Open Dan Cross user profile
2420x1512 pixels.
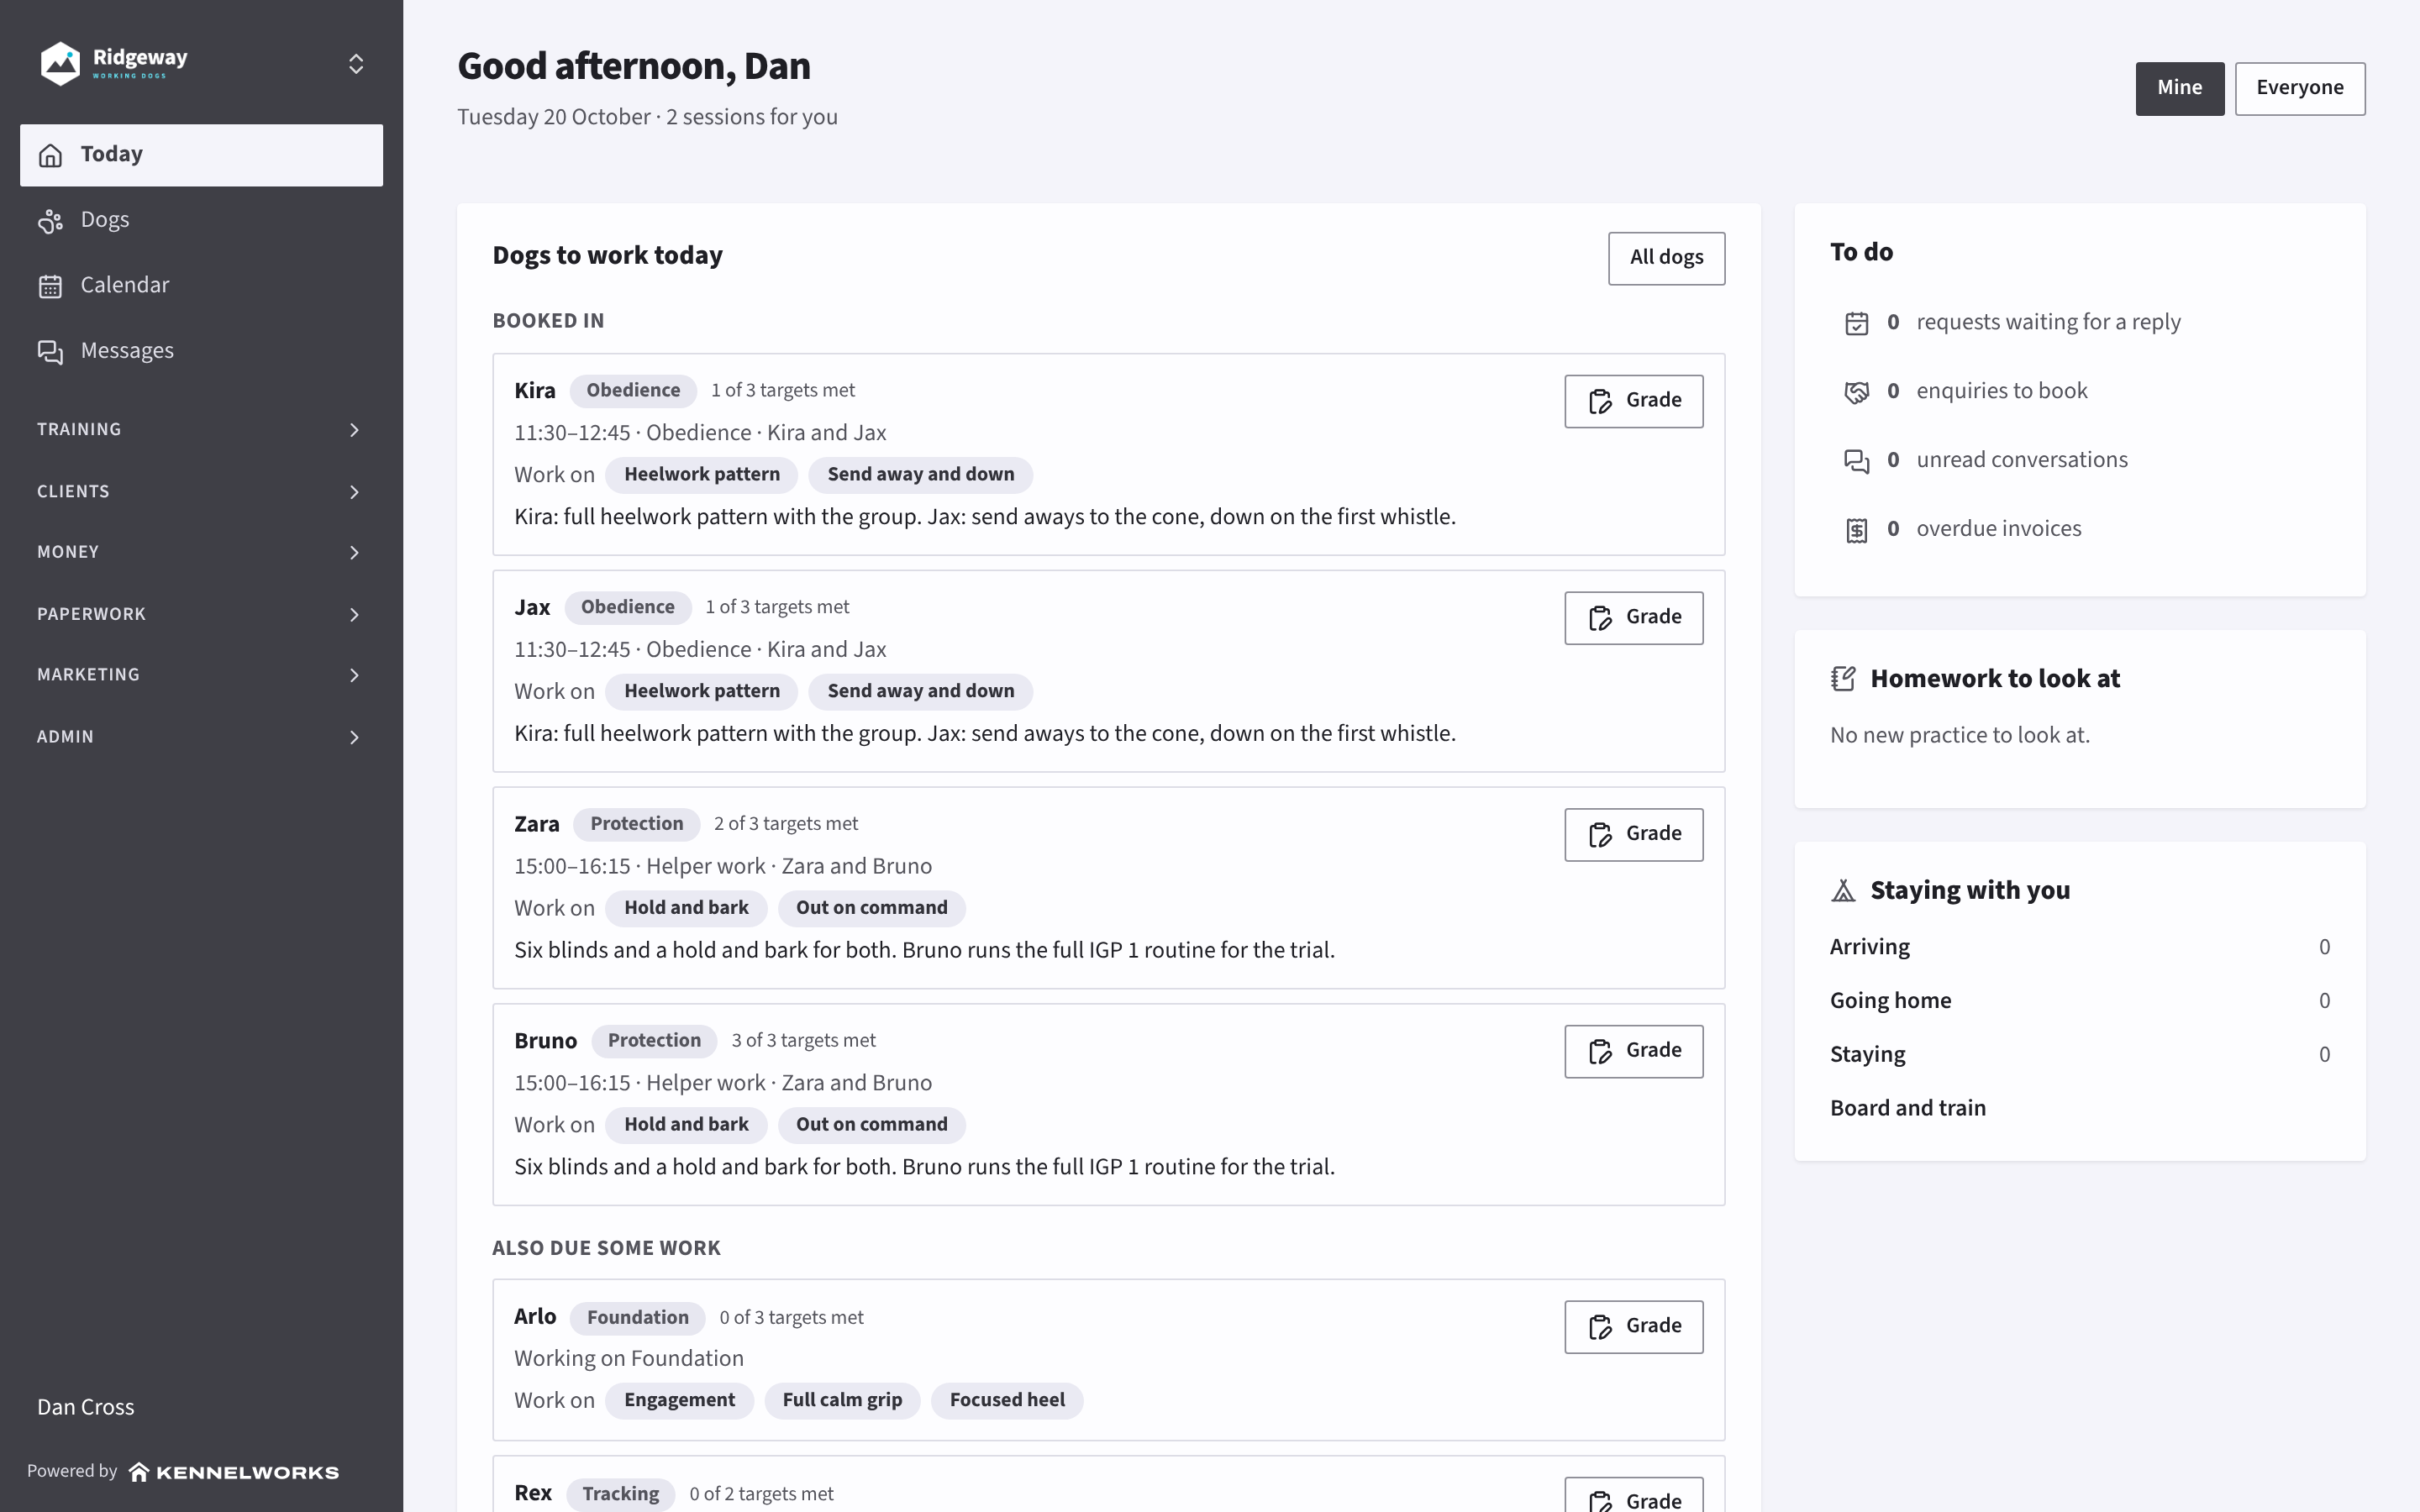85,1407
